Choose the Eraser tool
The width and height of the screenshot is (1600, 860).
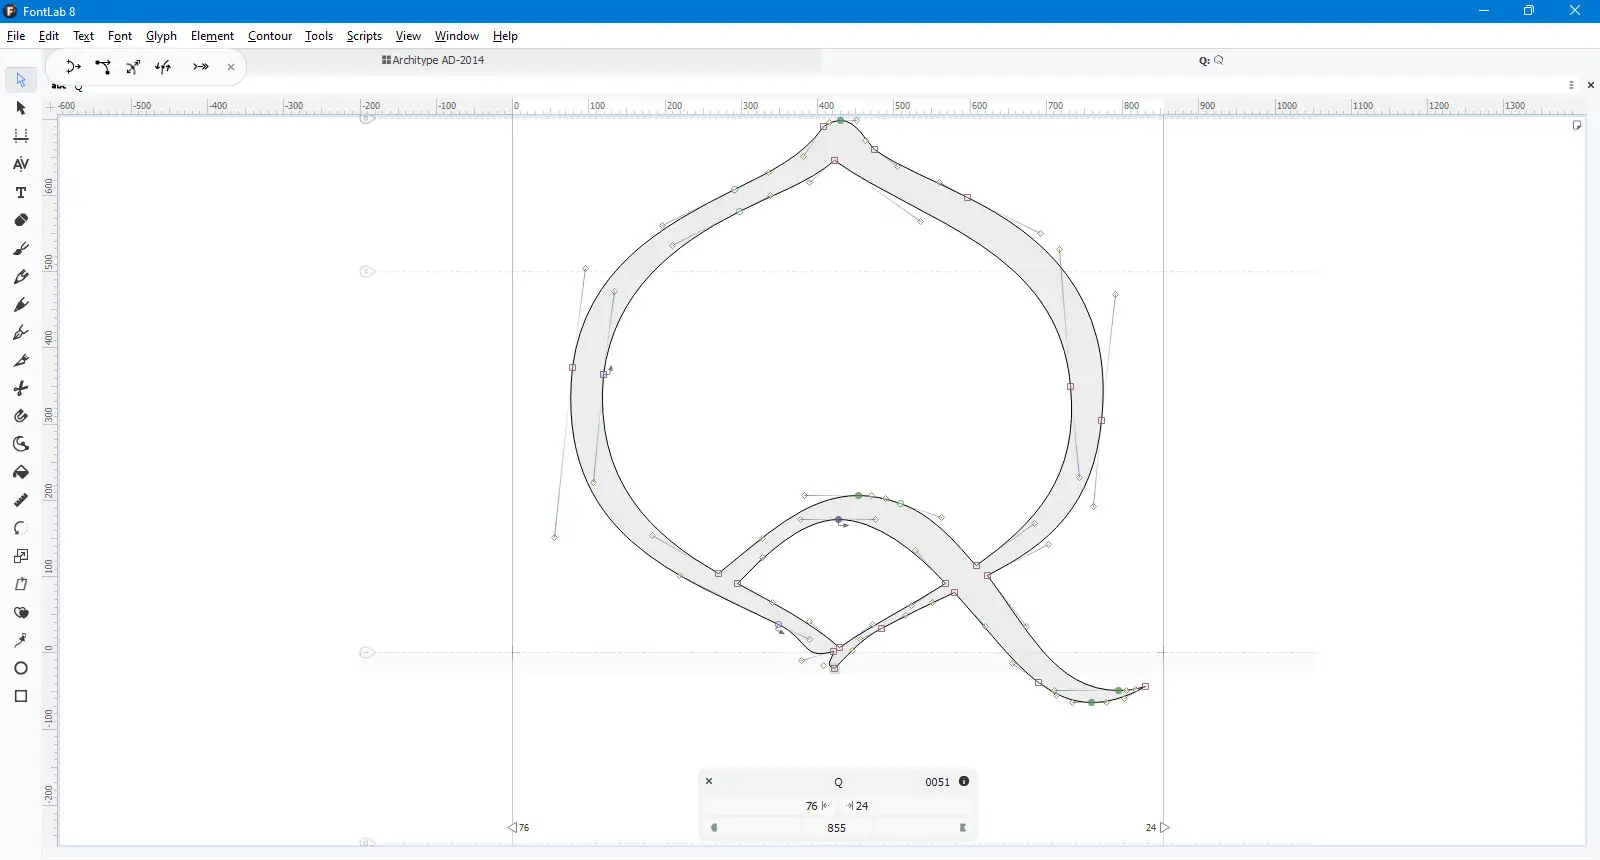(21, 220)
